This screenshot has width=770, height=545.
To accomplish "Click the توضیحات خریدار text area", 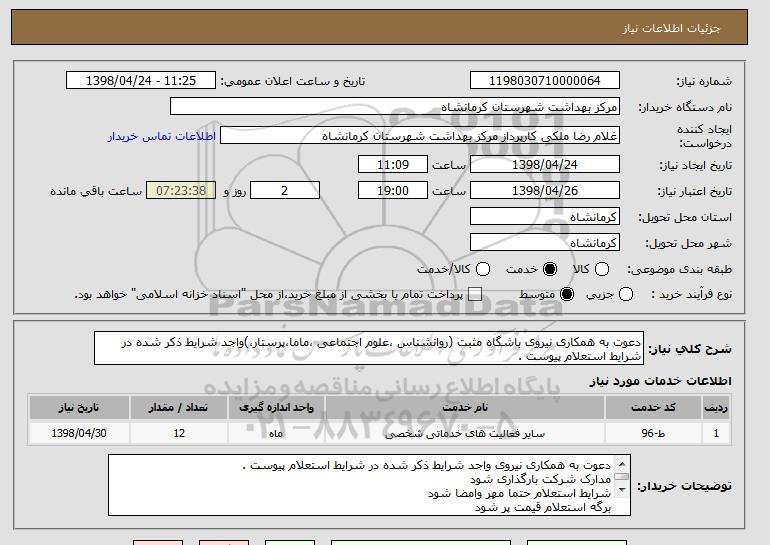I will point(369,485).
